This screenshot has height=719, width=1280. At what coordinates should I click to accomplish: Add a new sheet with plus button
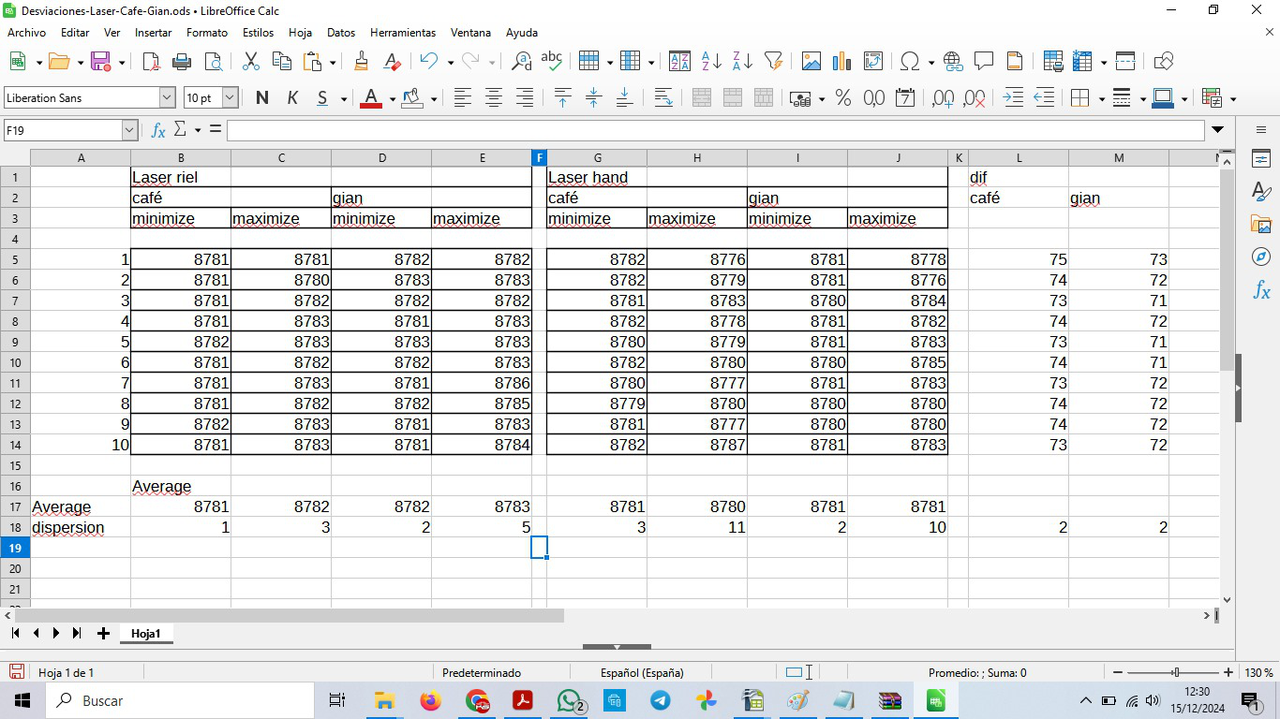pos(103,633)
